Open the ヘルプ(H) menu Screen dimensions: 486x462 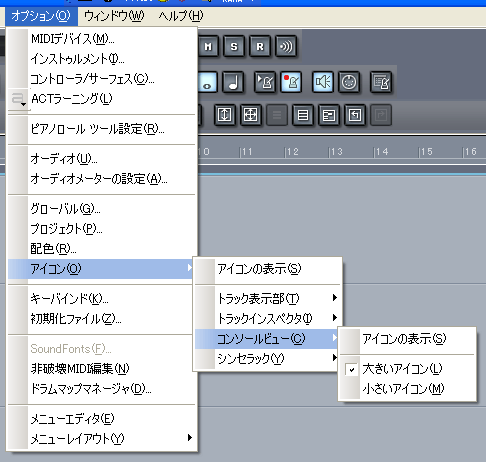[x=181, y=16]
